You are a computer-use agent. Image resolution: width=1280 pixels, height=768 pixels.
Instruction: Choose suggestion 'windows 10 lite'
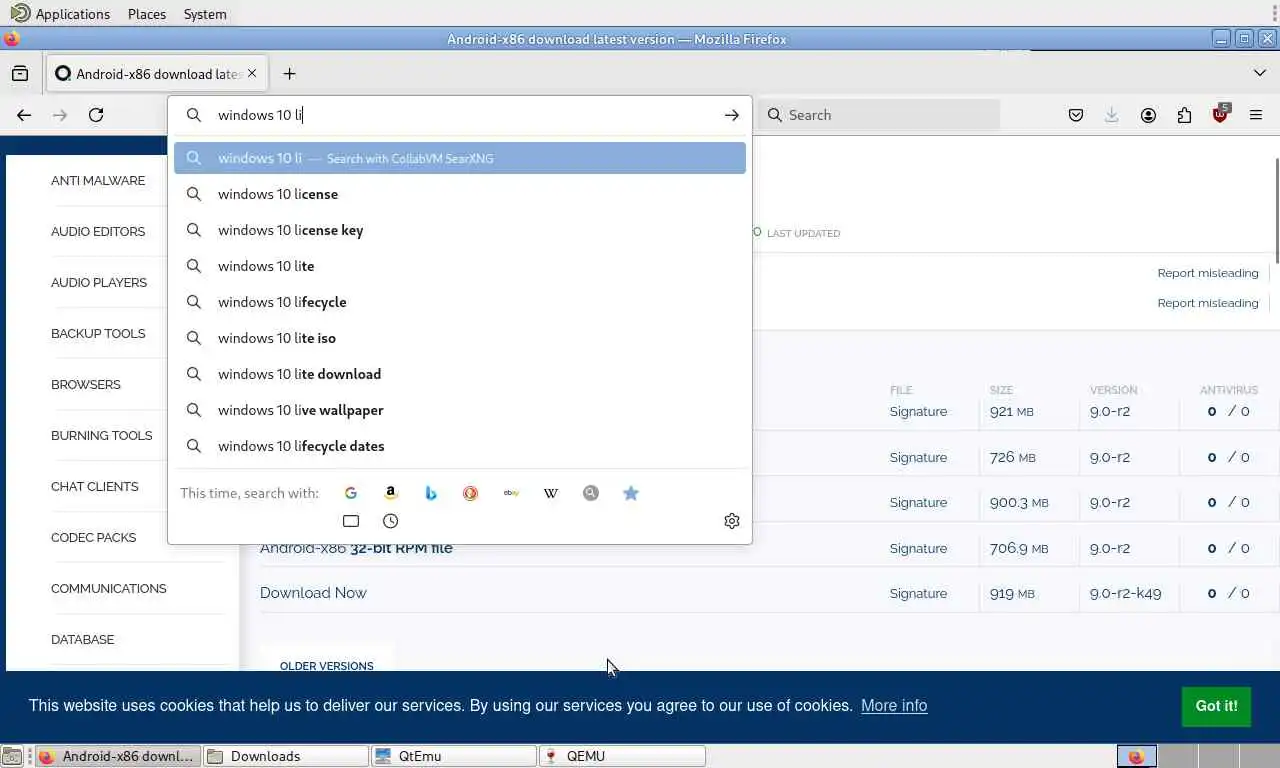(460, 266)
